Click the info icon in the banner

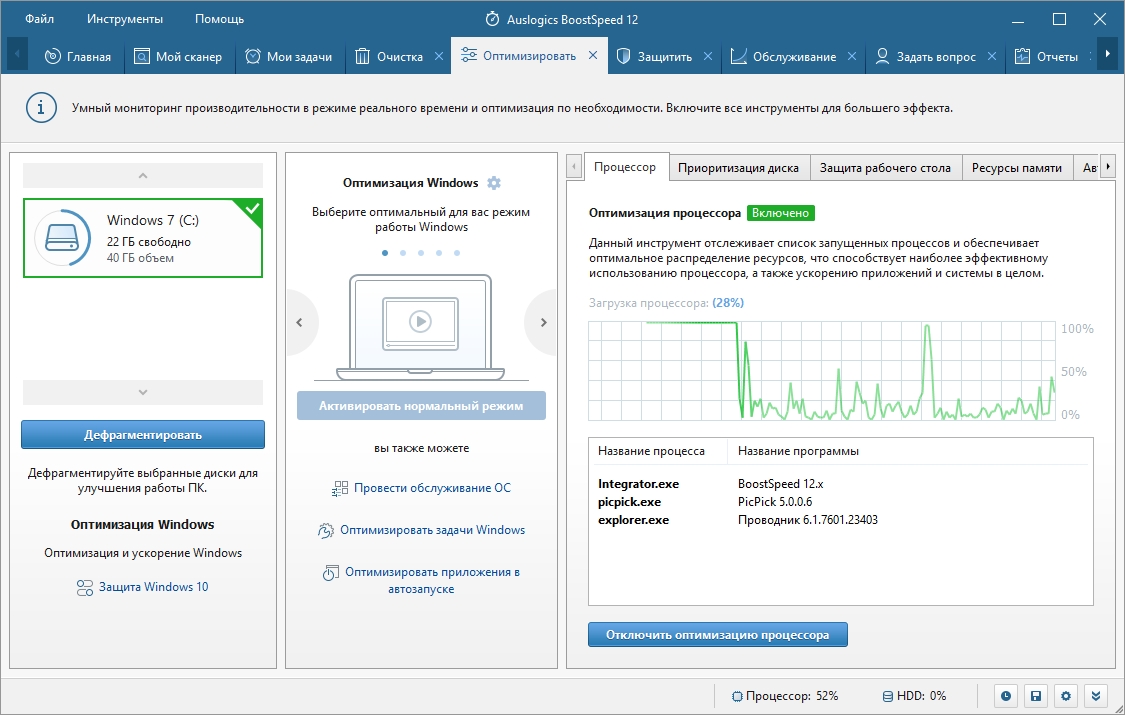coord(41,108)
